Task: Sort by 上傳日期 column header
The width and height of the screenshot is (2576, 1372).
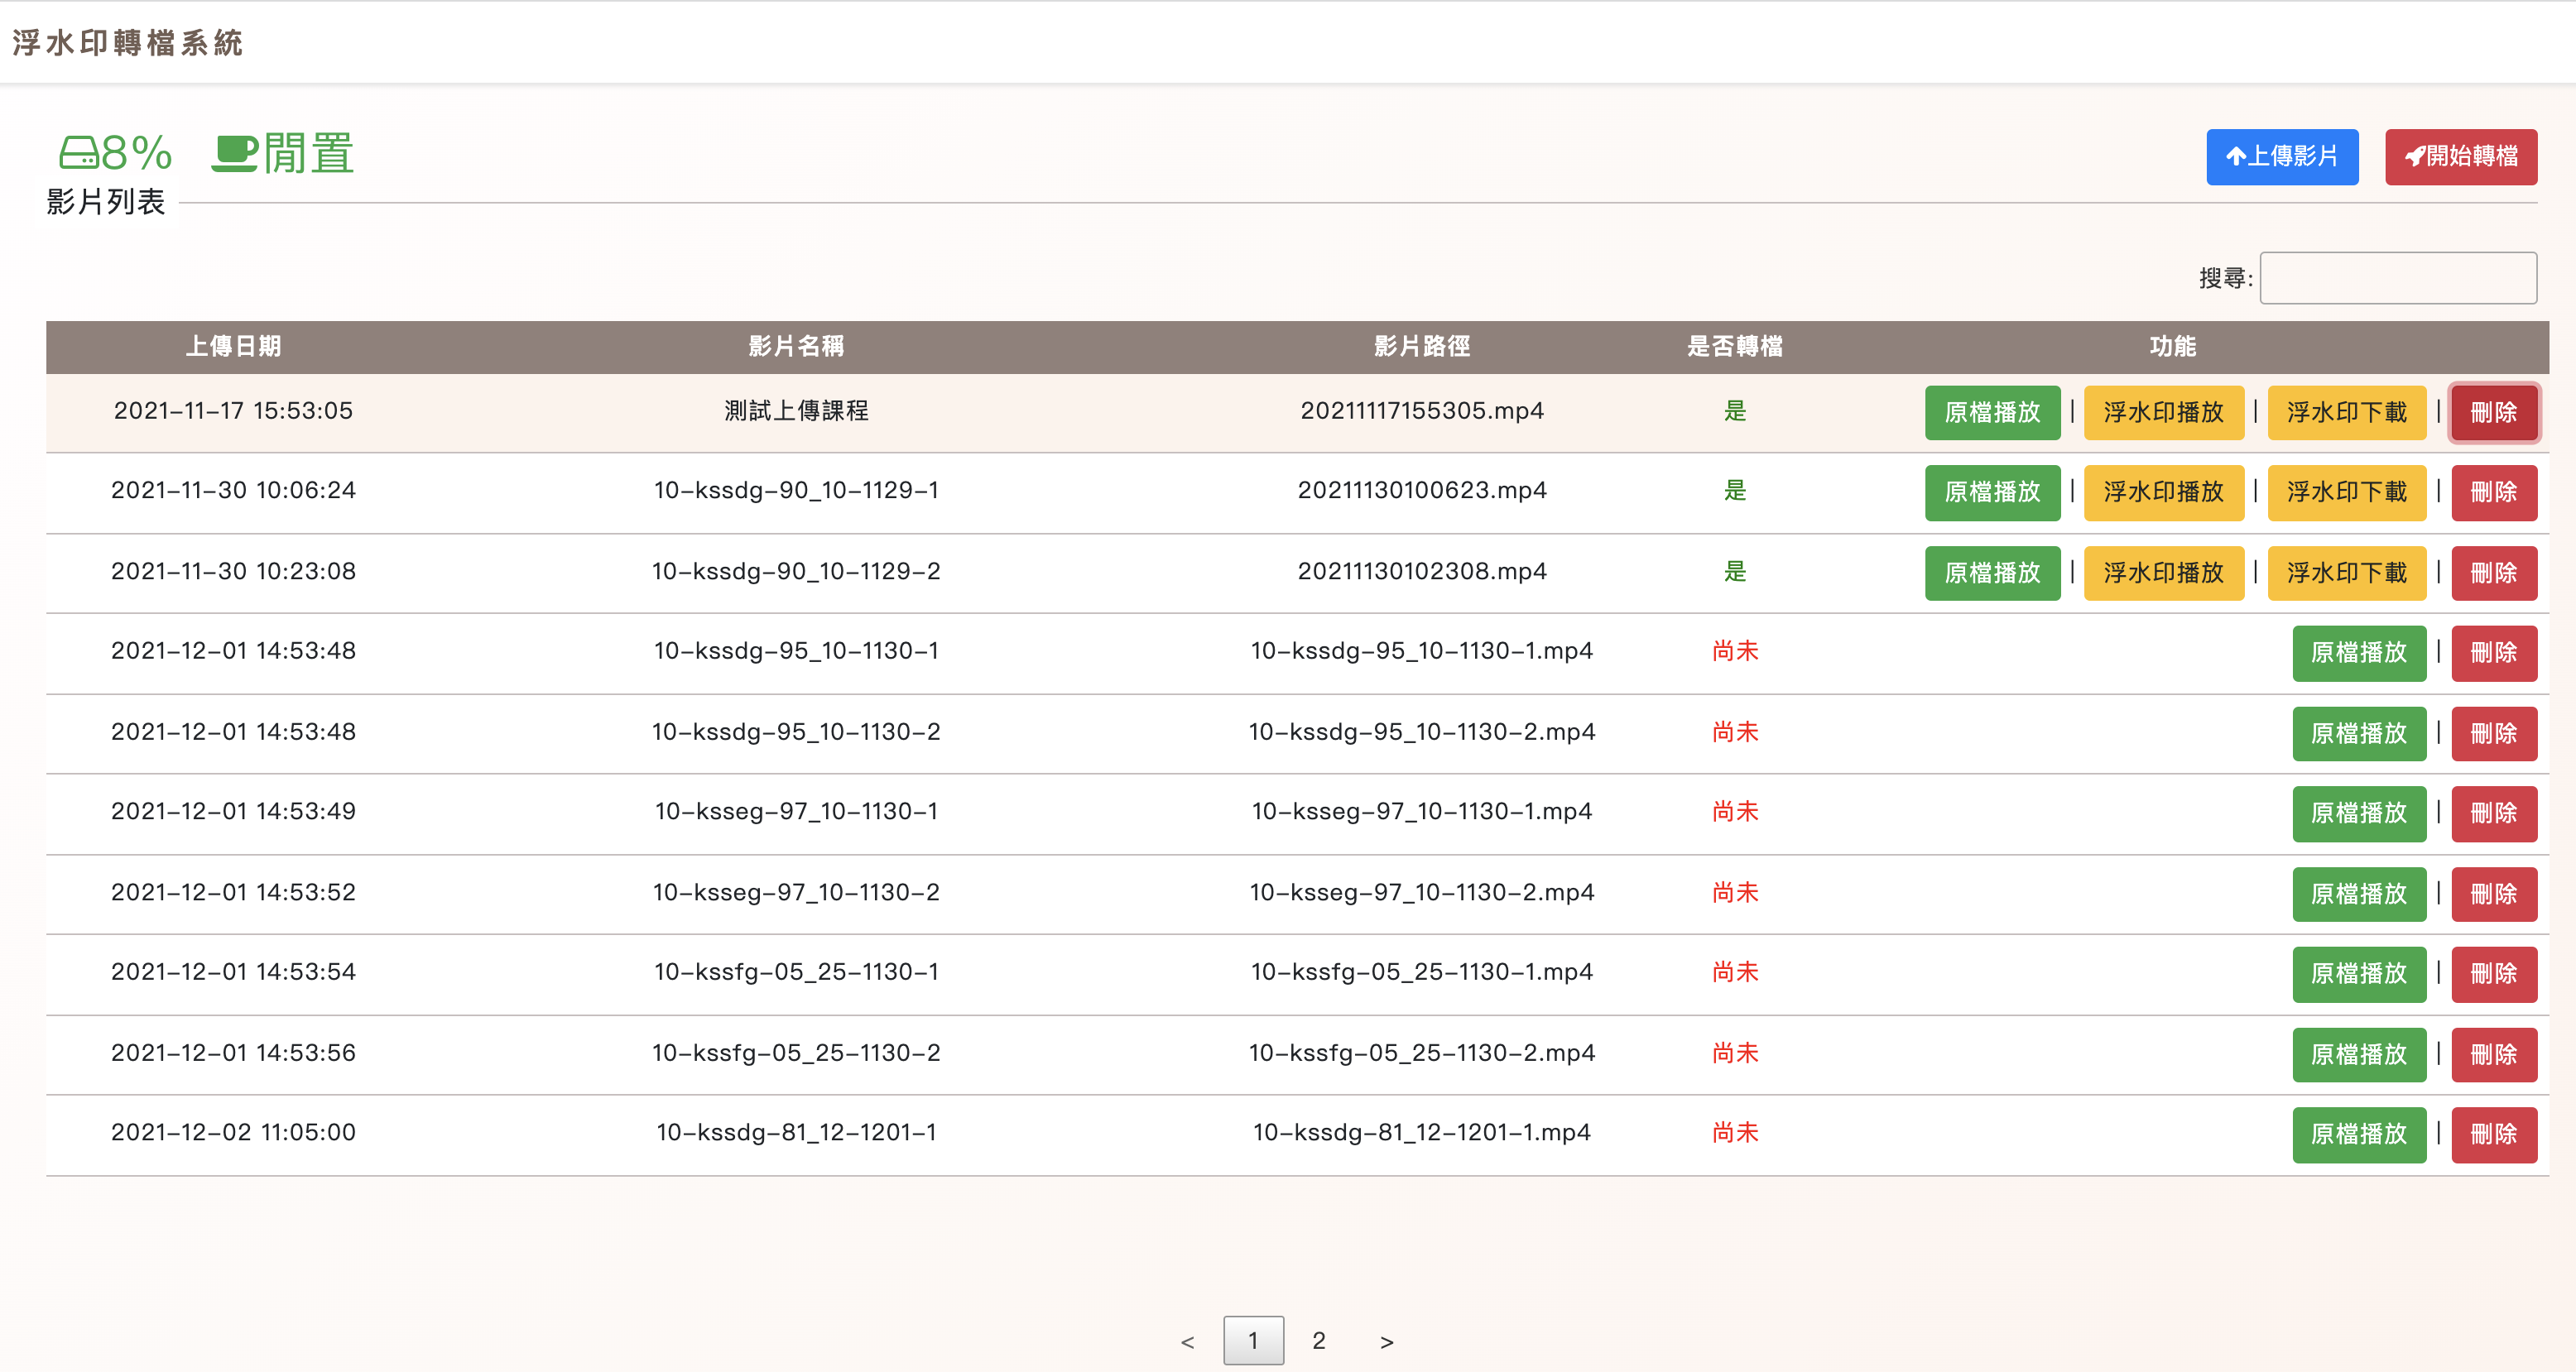Action: click(233, 346)
